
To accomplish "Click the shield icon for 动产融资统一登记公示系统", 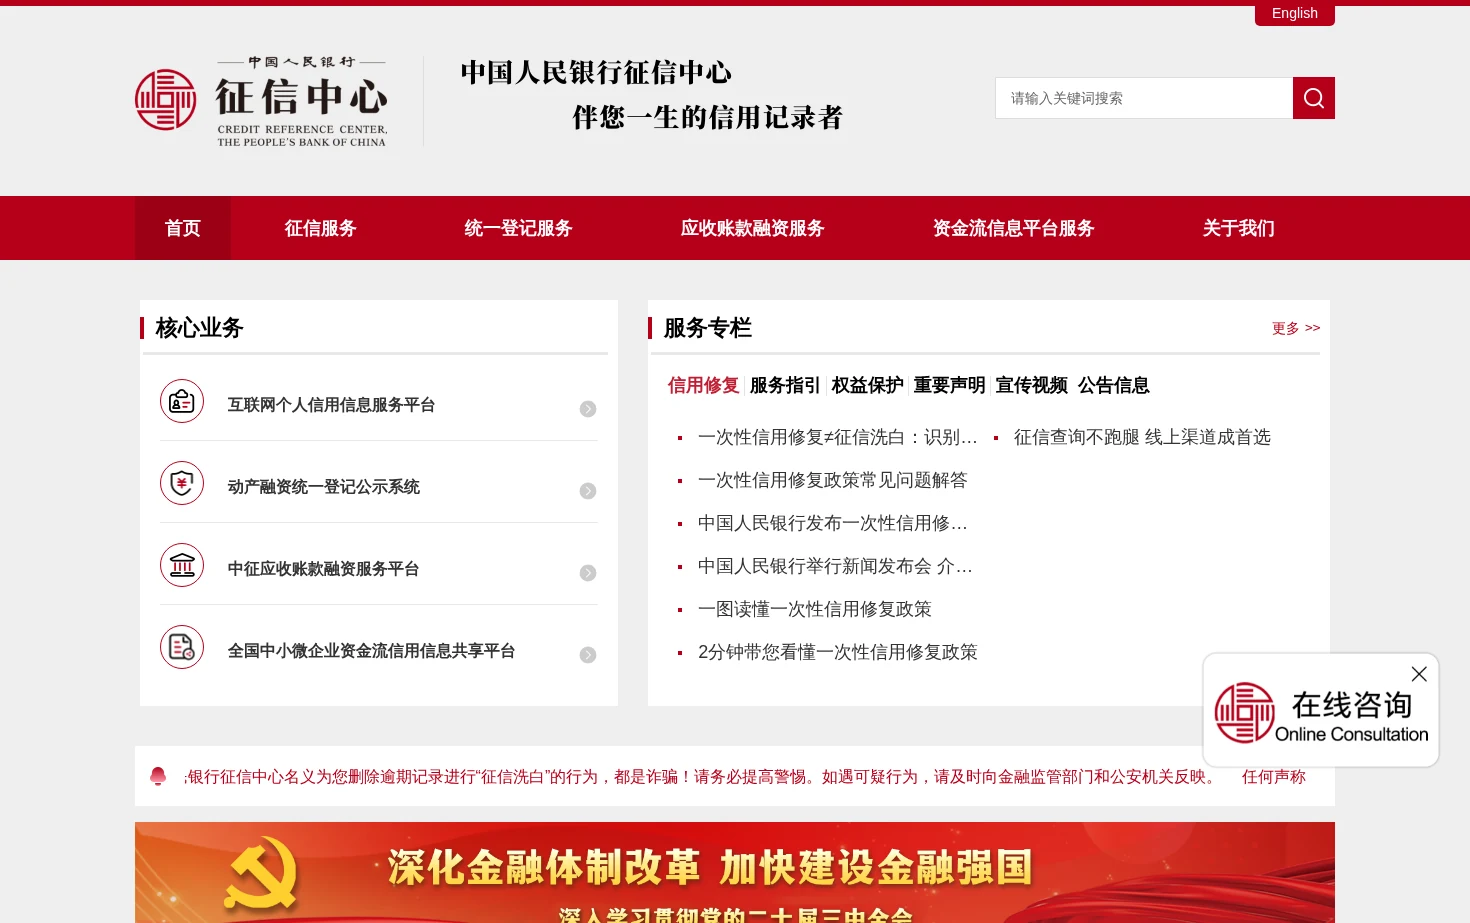I will [x=182, y=483].
